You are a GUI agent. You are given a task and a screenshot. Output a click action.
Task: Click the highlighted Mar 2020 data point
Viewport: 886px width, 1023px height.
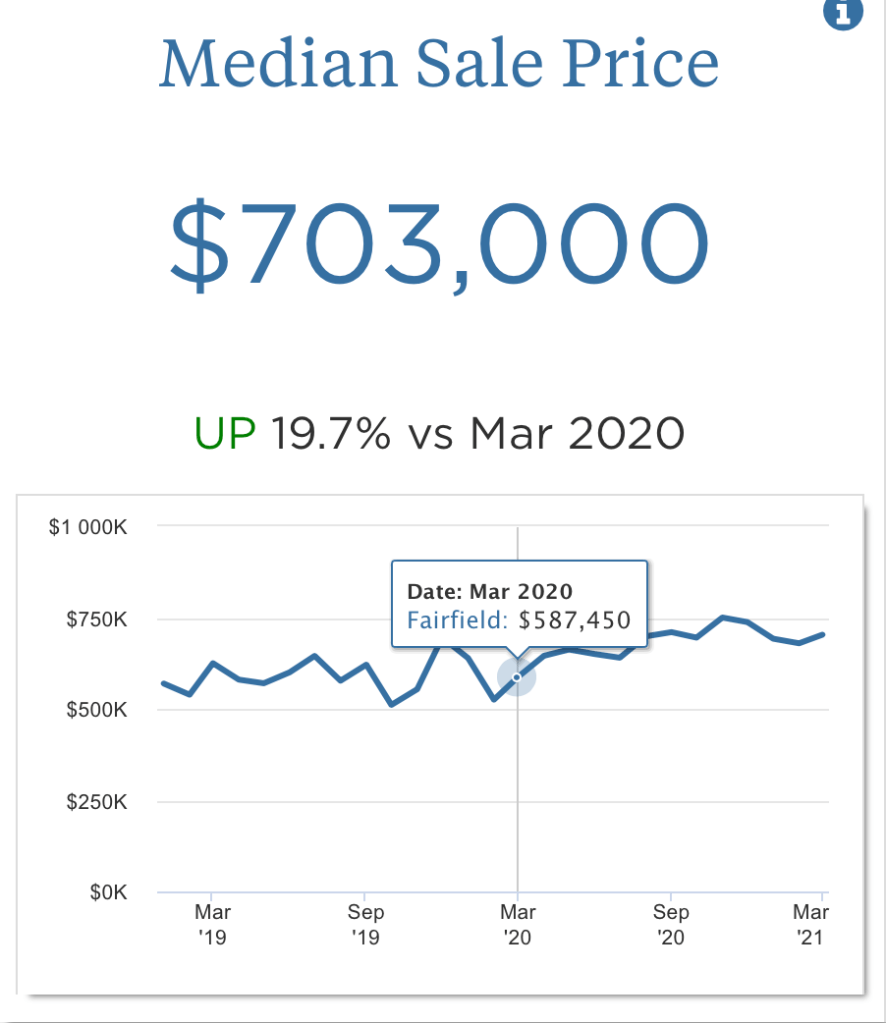point(517,677)
